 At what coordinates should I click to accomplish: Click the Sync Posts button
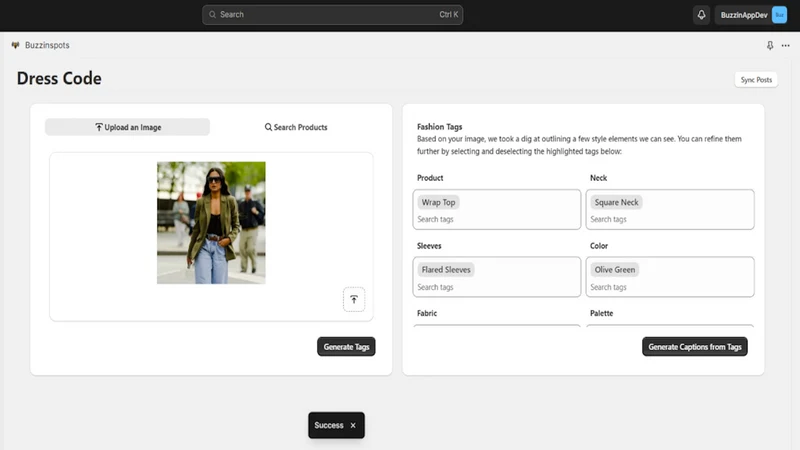click(x=756, y=80)
